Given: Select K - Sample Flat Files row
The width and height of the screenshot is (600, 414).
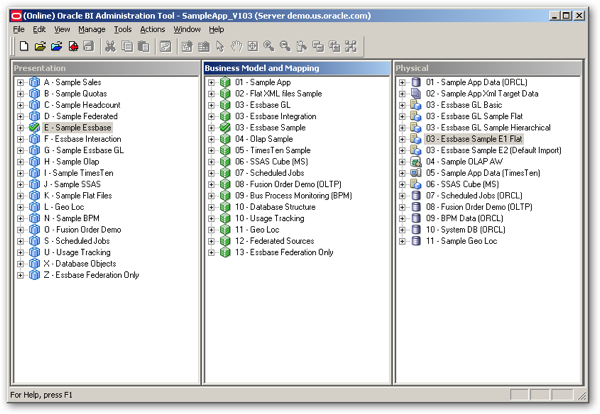Looking at the screenshot, I should pyautogui.click(x=78, y=196).
